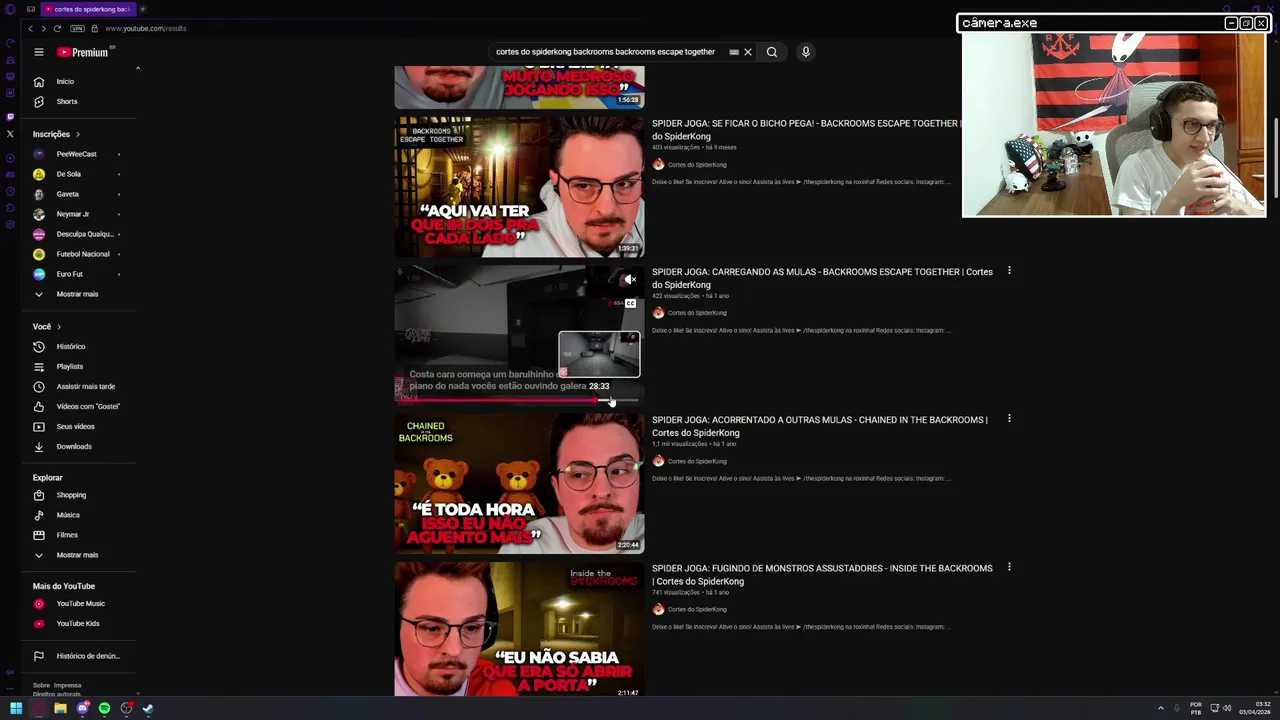The height and width of the screenshot is (720, 1280).
Task: Expand the Você section chevron
Action: pyautogui.click(x=59, y=327)
